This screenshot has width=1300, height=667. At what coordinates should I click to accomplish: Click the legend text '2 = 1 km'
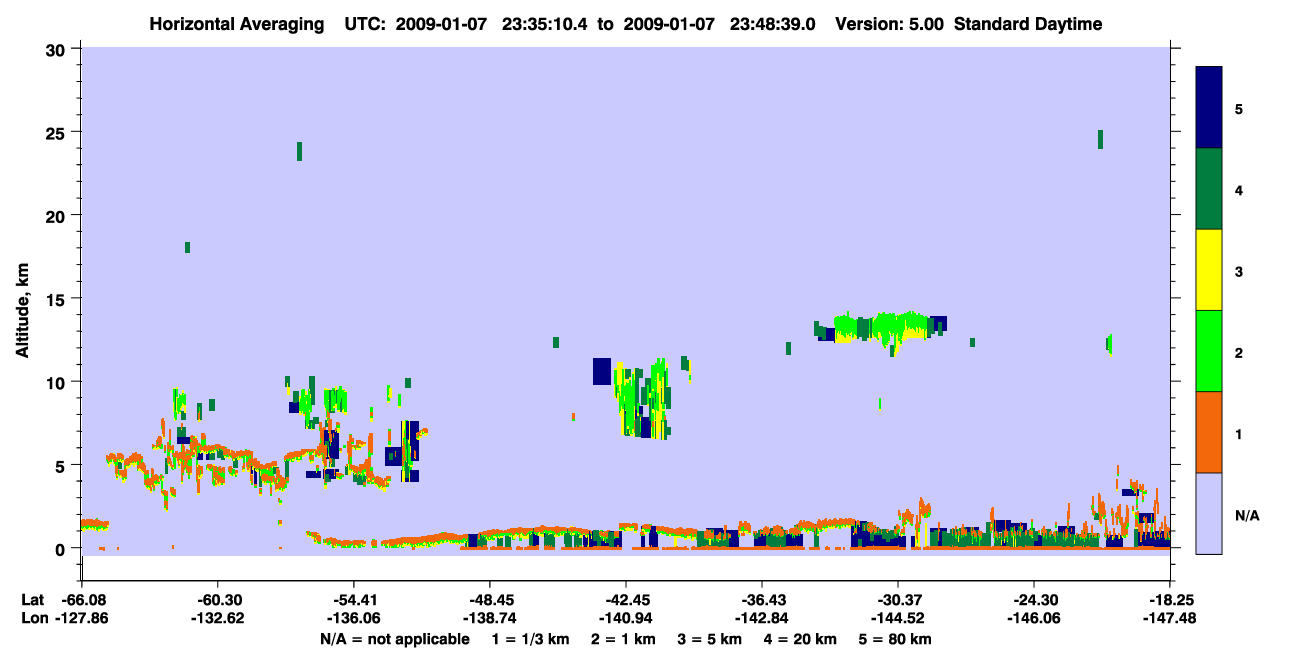[624, 639]
